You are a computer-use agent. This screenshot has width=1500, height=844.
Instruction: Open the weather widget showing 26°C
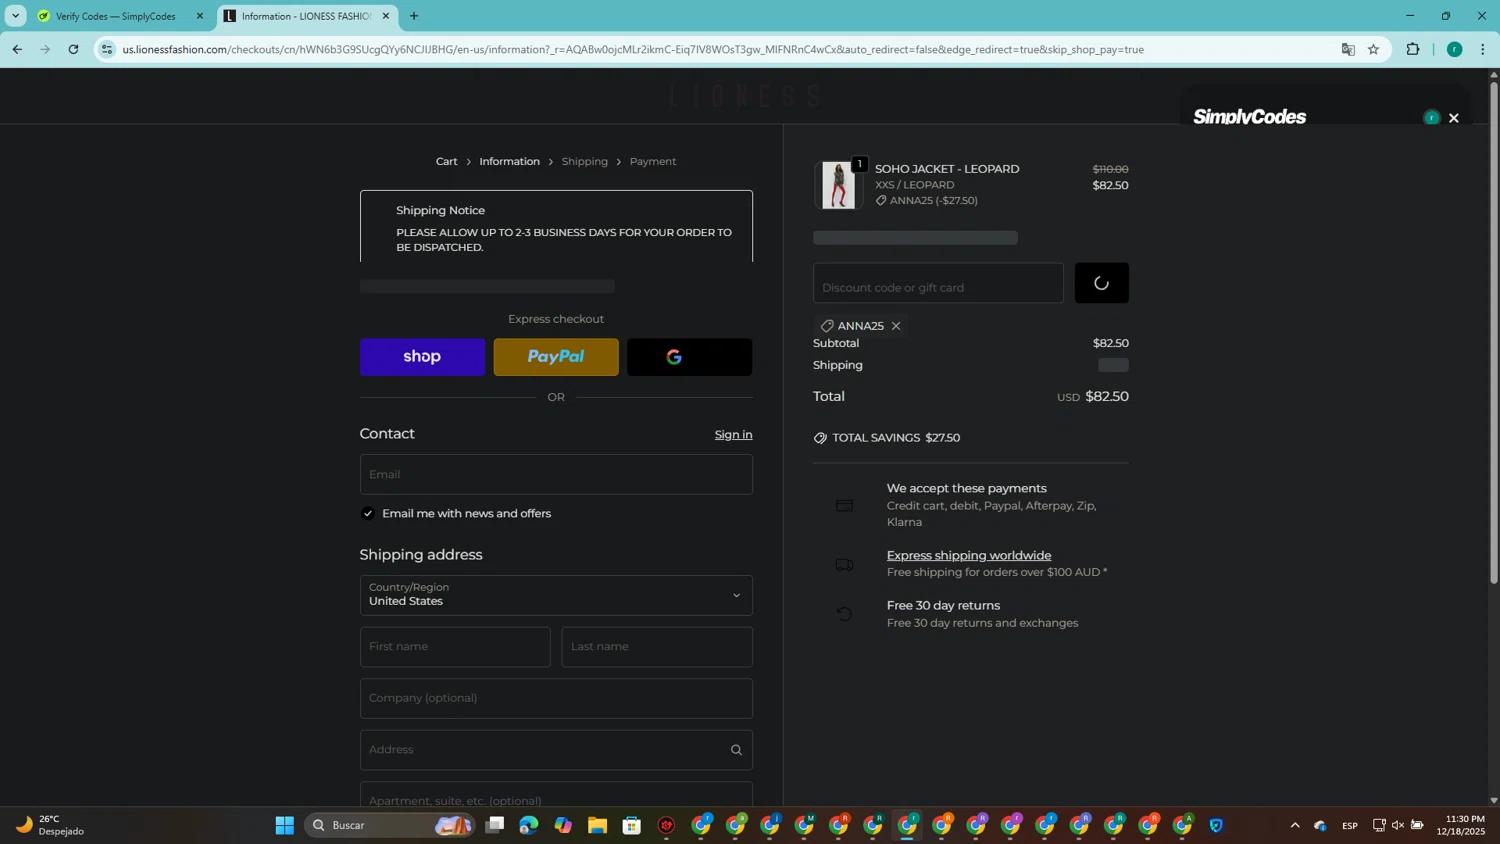50,825
